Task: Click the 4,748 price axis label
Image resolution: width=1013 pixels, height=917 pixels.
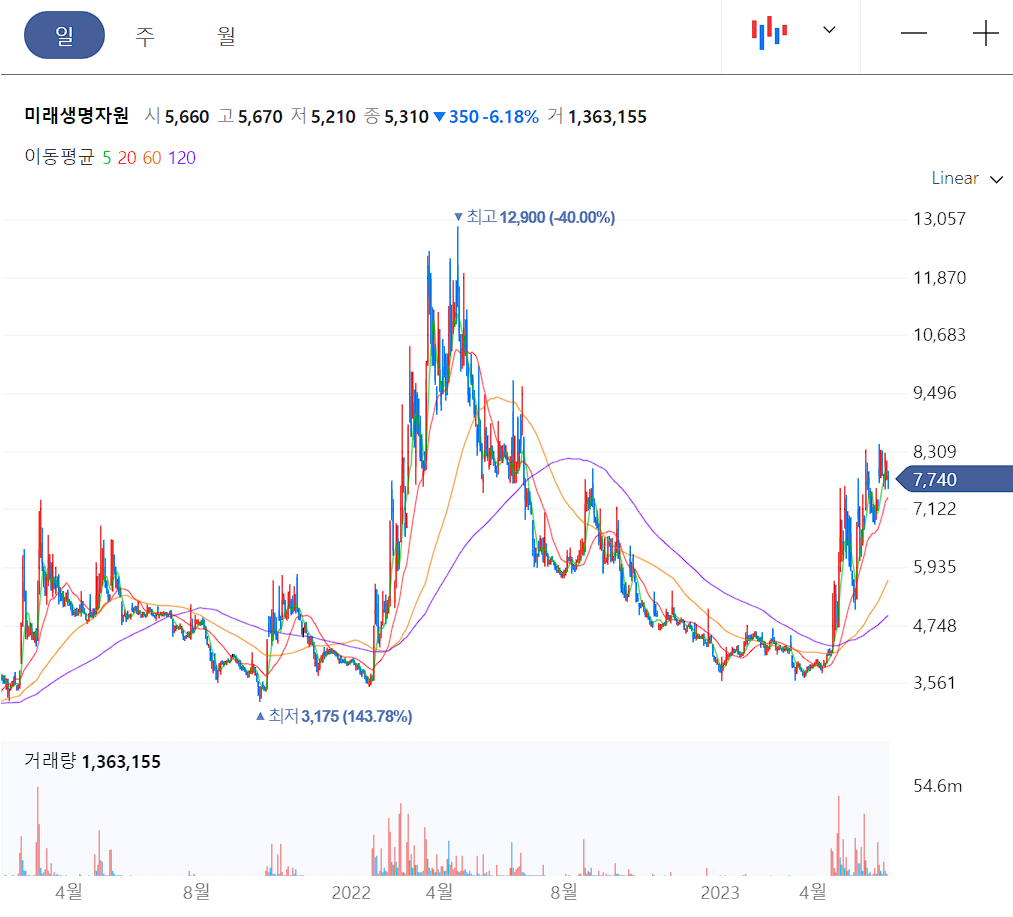Action: pyautogui.click(x=935, y=626)
